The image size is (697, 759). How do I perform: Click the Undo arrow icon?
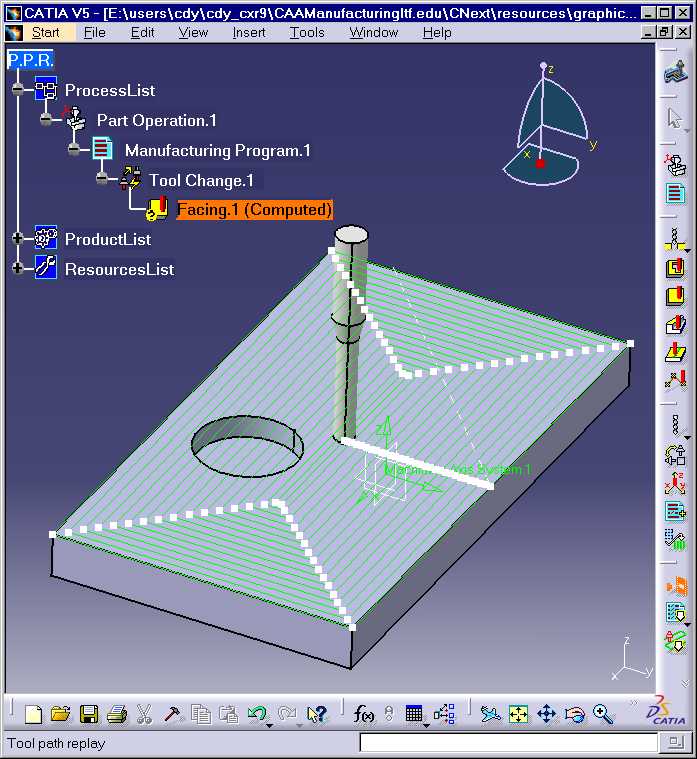[x=257, y=714]
